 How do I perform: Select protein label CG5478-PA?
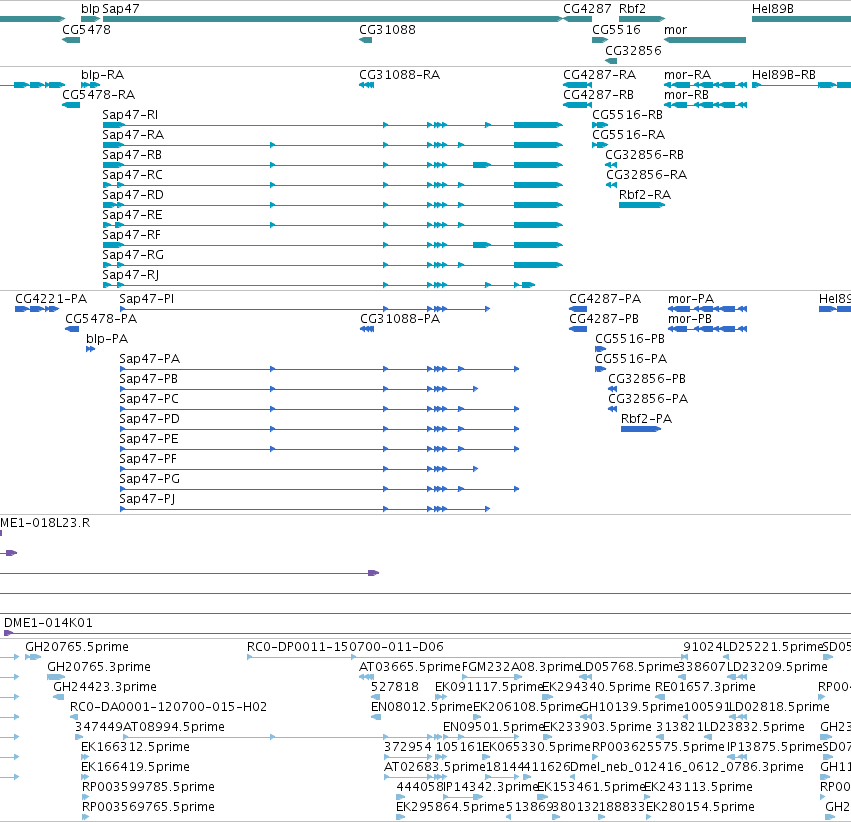[101, 319]
